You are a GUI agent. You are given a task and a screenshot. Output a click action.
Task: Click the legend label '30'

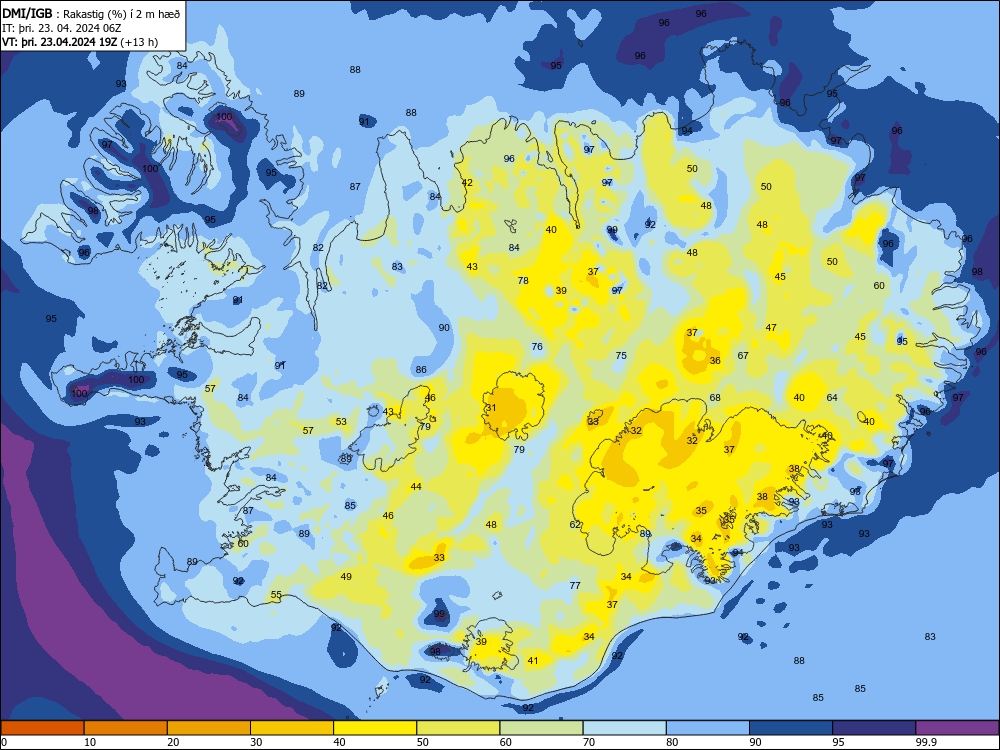(257, 742)
